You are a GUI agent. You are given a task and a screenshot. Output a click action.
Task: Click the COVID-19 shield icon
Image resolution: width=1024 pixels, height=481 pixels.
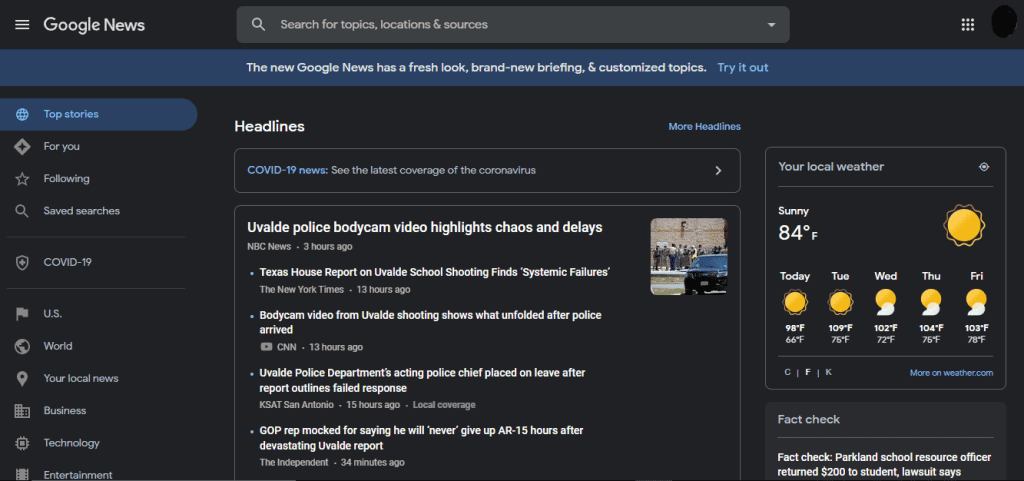pos(22,263)
